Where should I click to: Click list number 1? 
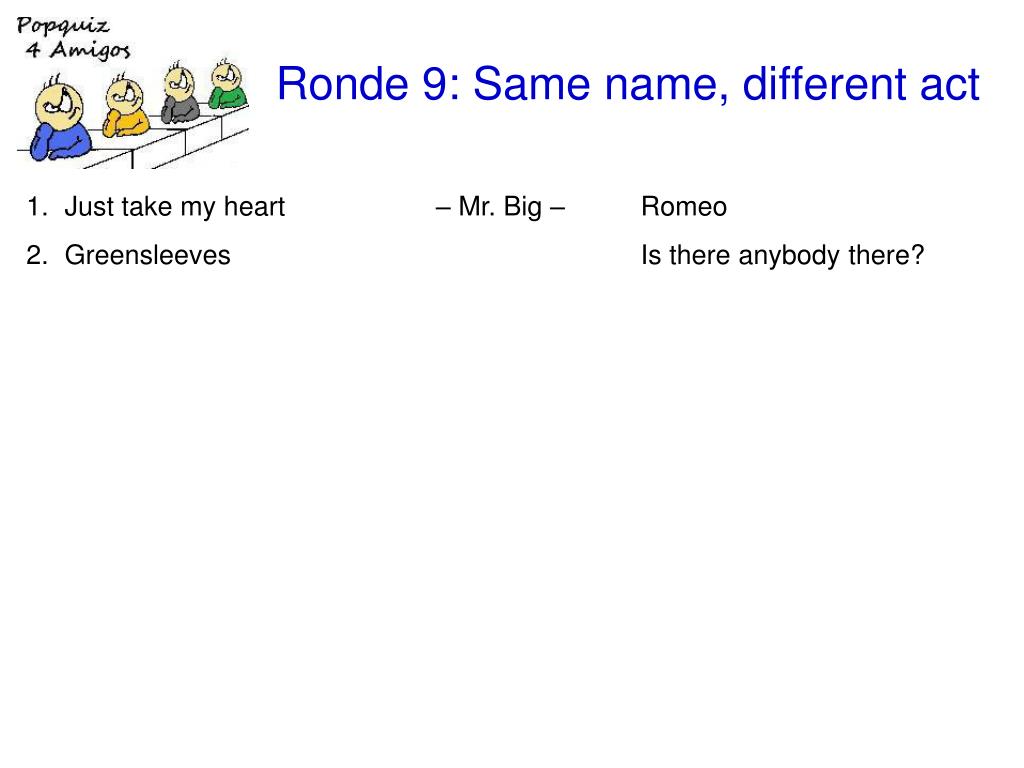pos(37,206)
